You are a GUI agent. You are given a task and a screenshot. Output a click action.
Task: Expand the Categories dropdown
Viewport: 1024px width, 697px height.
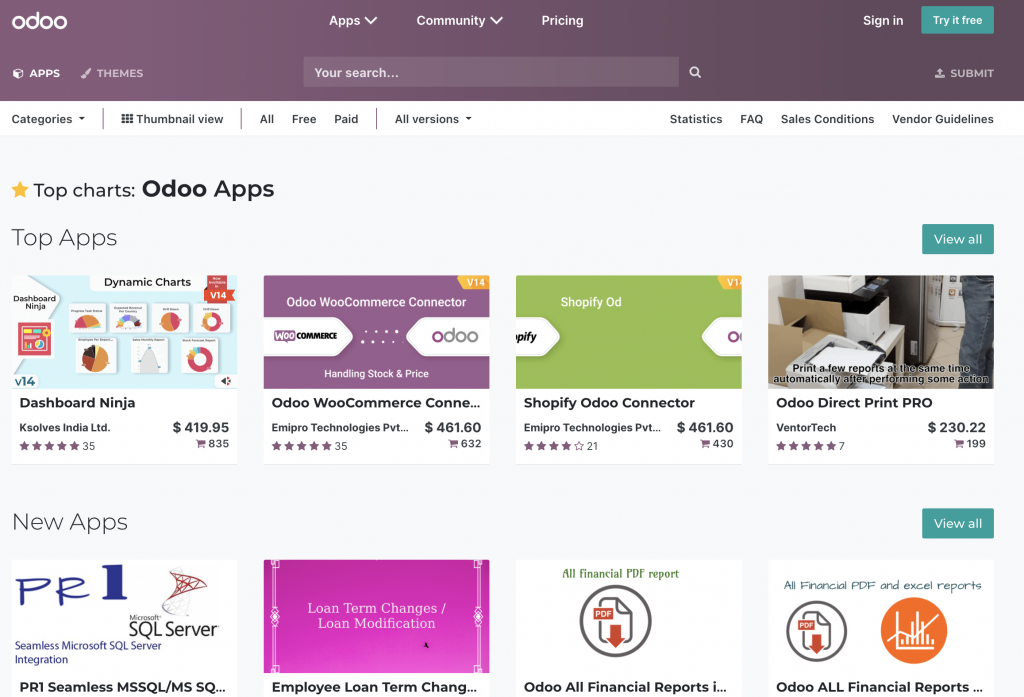48,119
